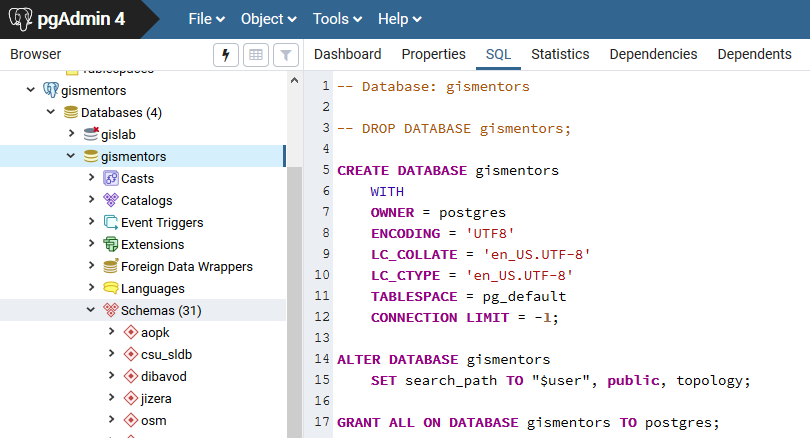Click the Schemas (31) node icon
This screenshot has width=810, height=438.
tap(111, 310)
